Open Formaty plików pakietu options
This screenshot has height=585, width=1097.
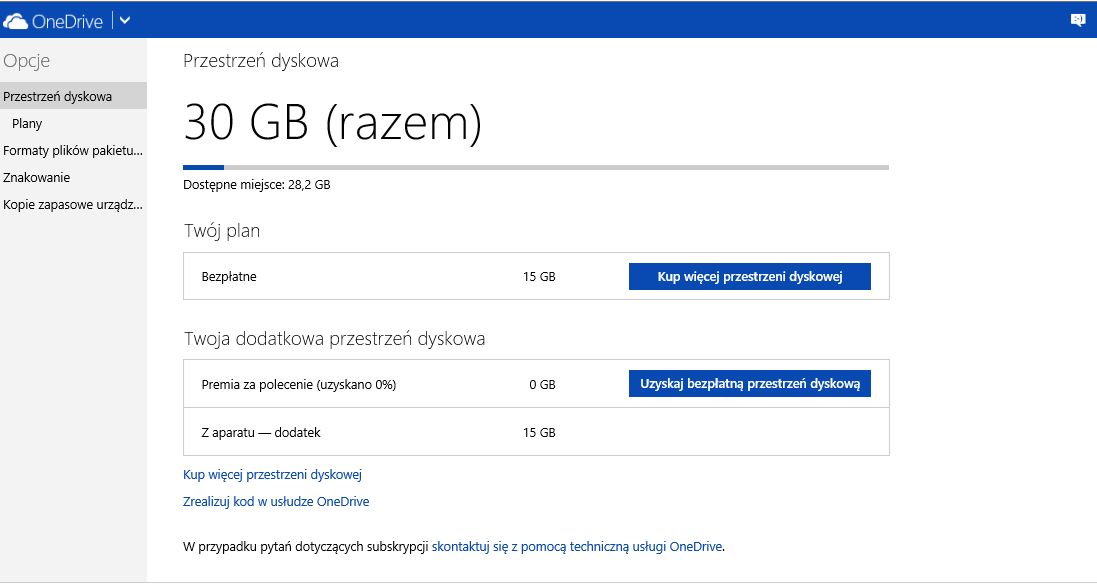pyautogui.click(x=73, y=150)
